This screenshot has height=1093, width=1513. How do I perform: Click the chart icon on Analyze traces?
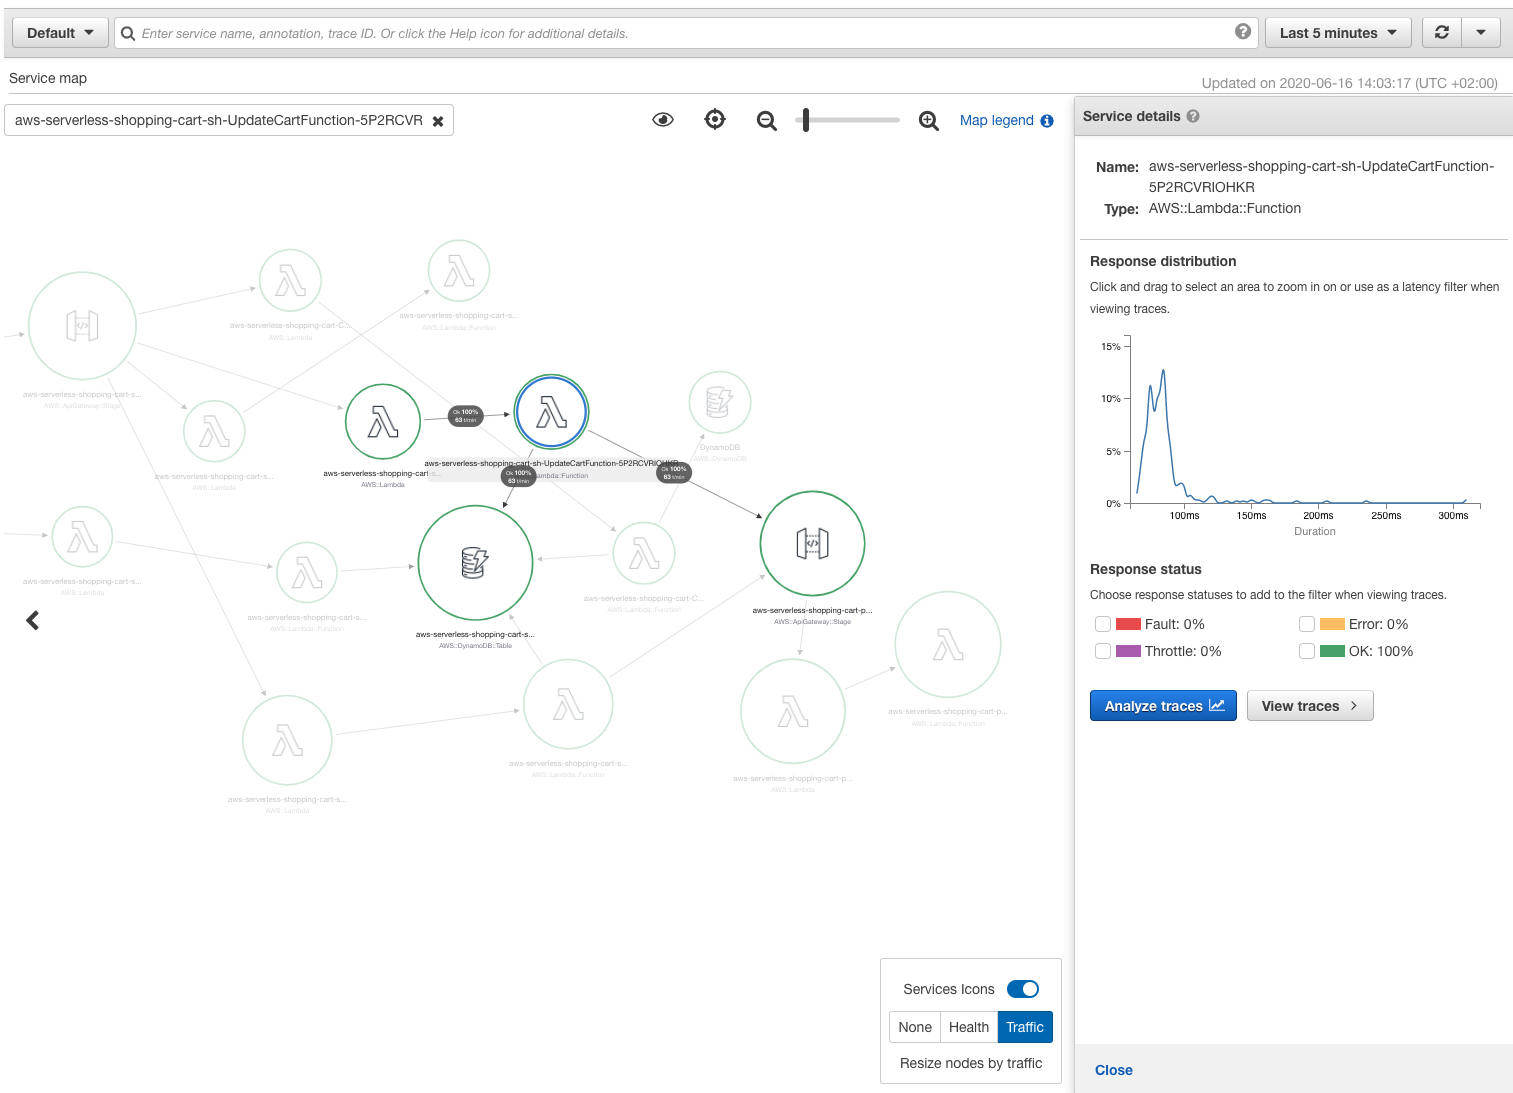coord(1217,705)
